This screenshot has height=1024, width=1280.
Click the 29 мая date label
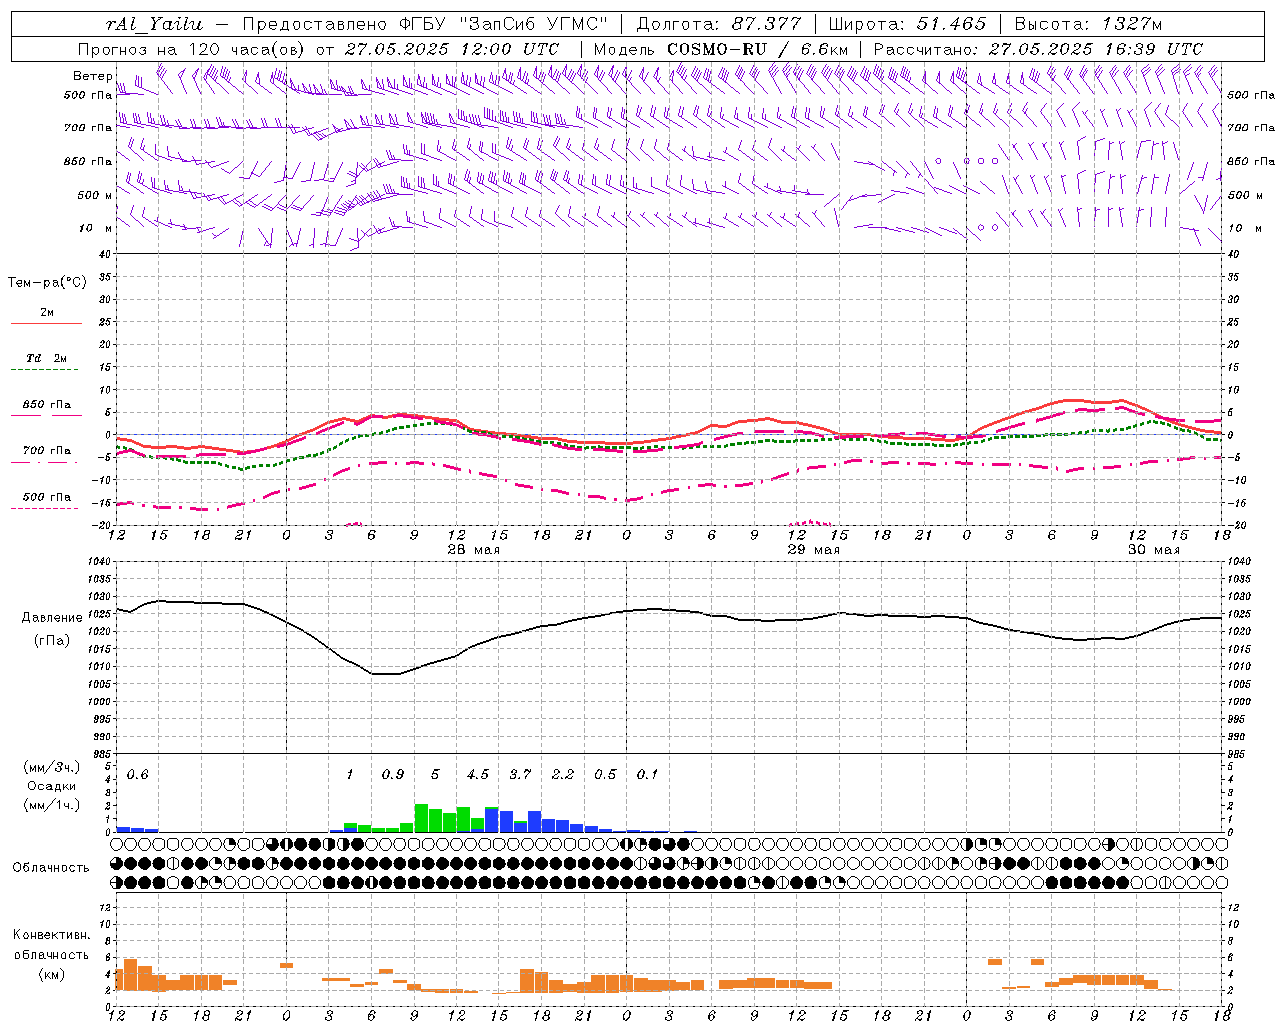[x=814, y=550]
